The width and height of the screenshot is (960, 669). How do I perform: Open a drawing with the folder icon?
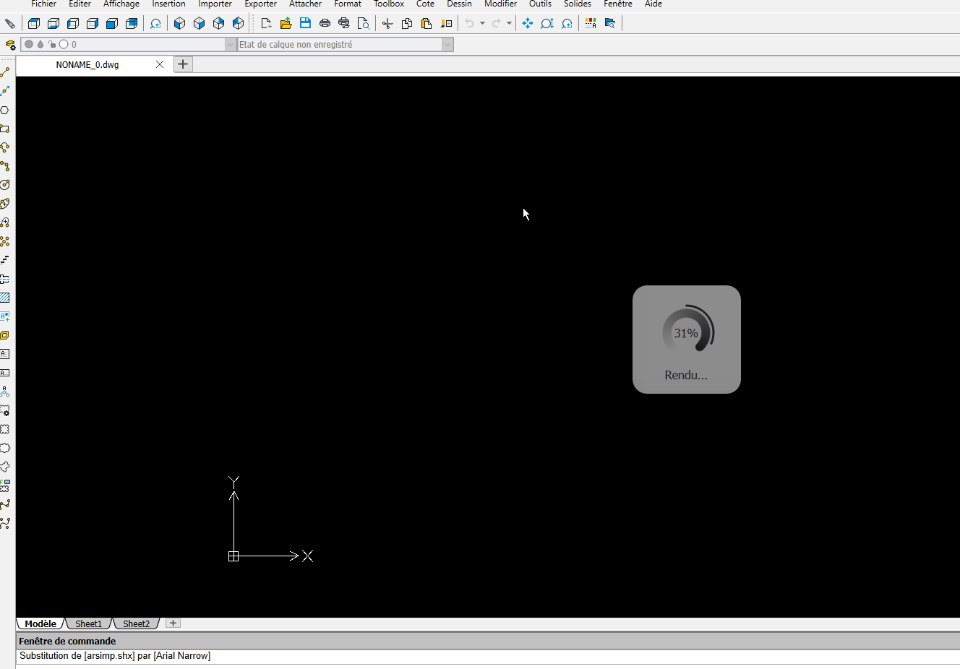coord(285,24)
